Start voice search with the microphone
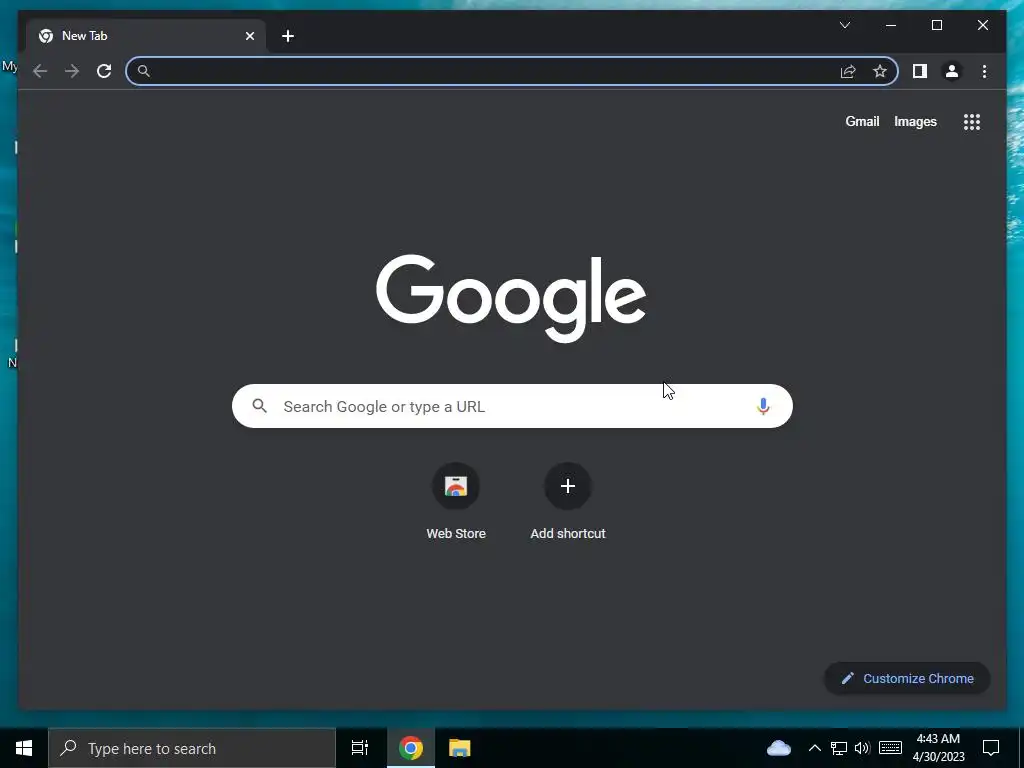Image resolution: width=1024 pixels, height=768 pixels. [x=763, y=406]
